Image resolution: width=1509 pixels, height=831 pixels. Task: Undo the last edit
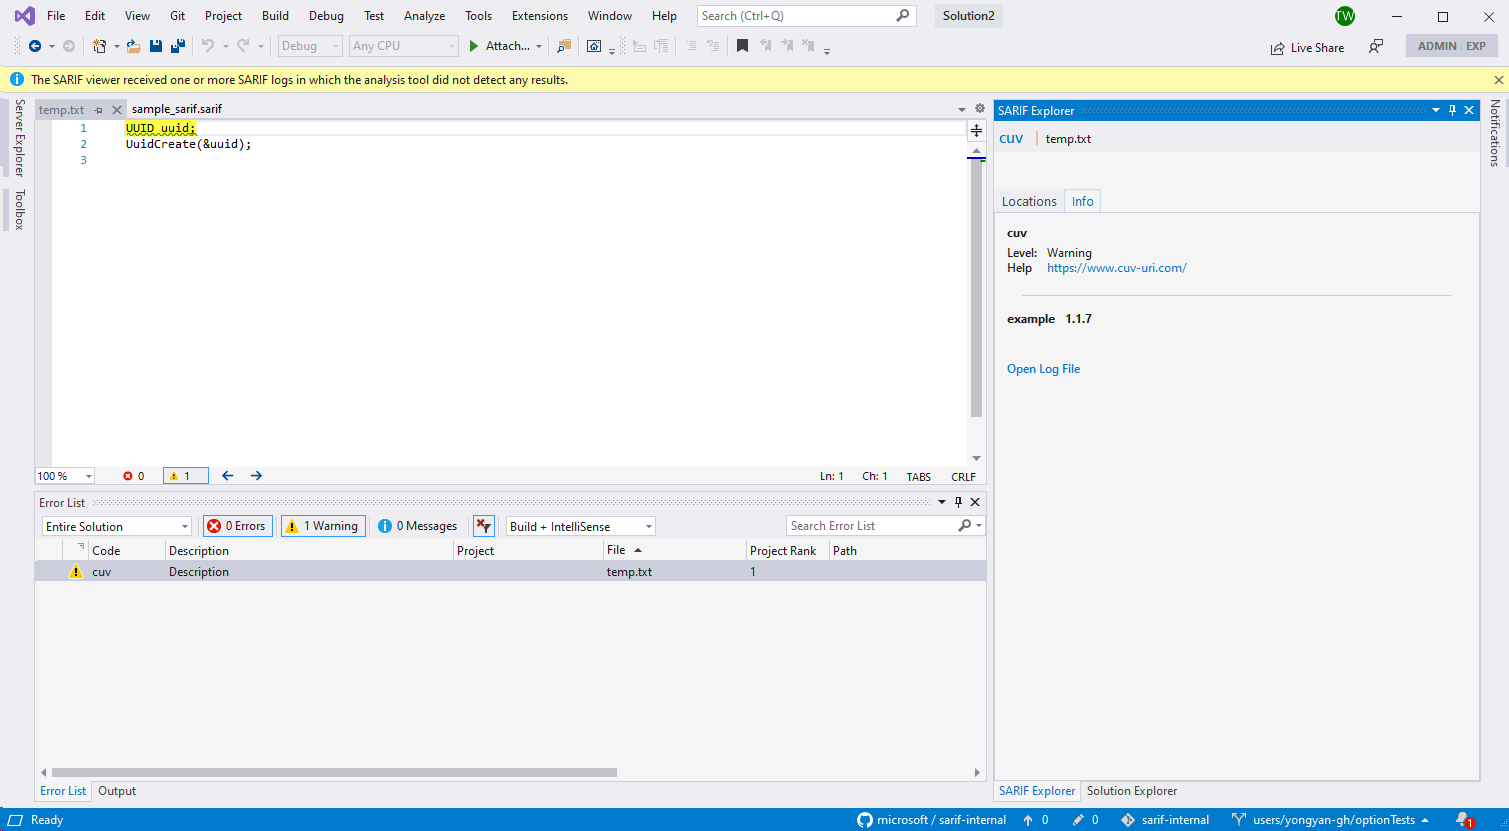210,45
